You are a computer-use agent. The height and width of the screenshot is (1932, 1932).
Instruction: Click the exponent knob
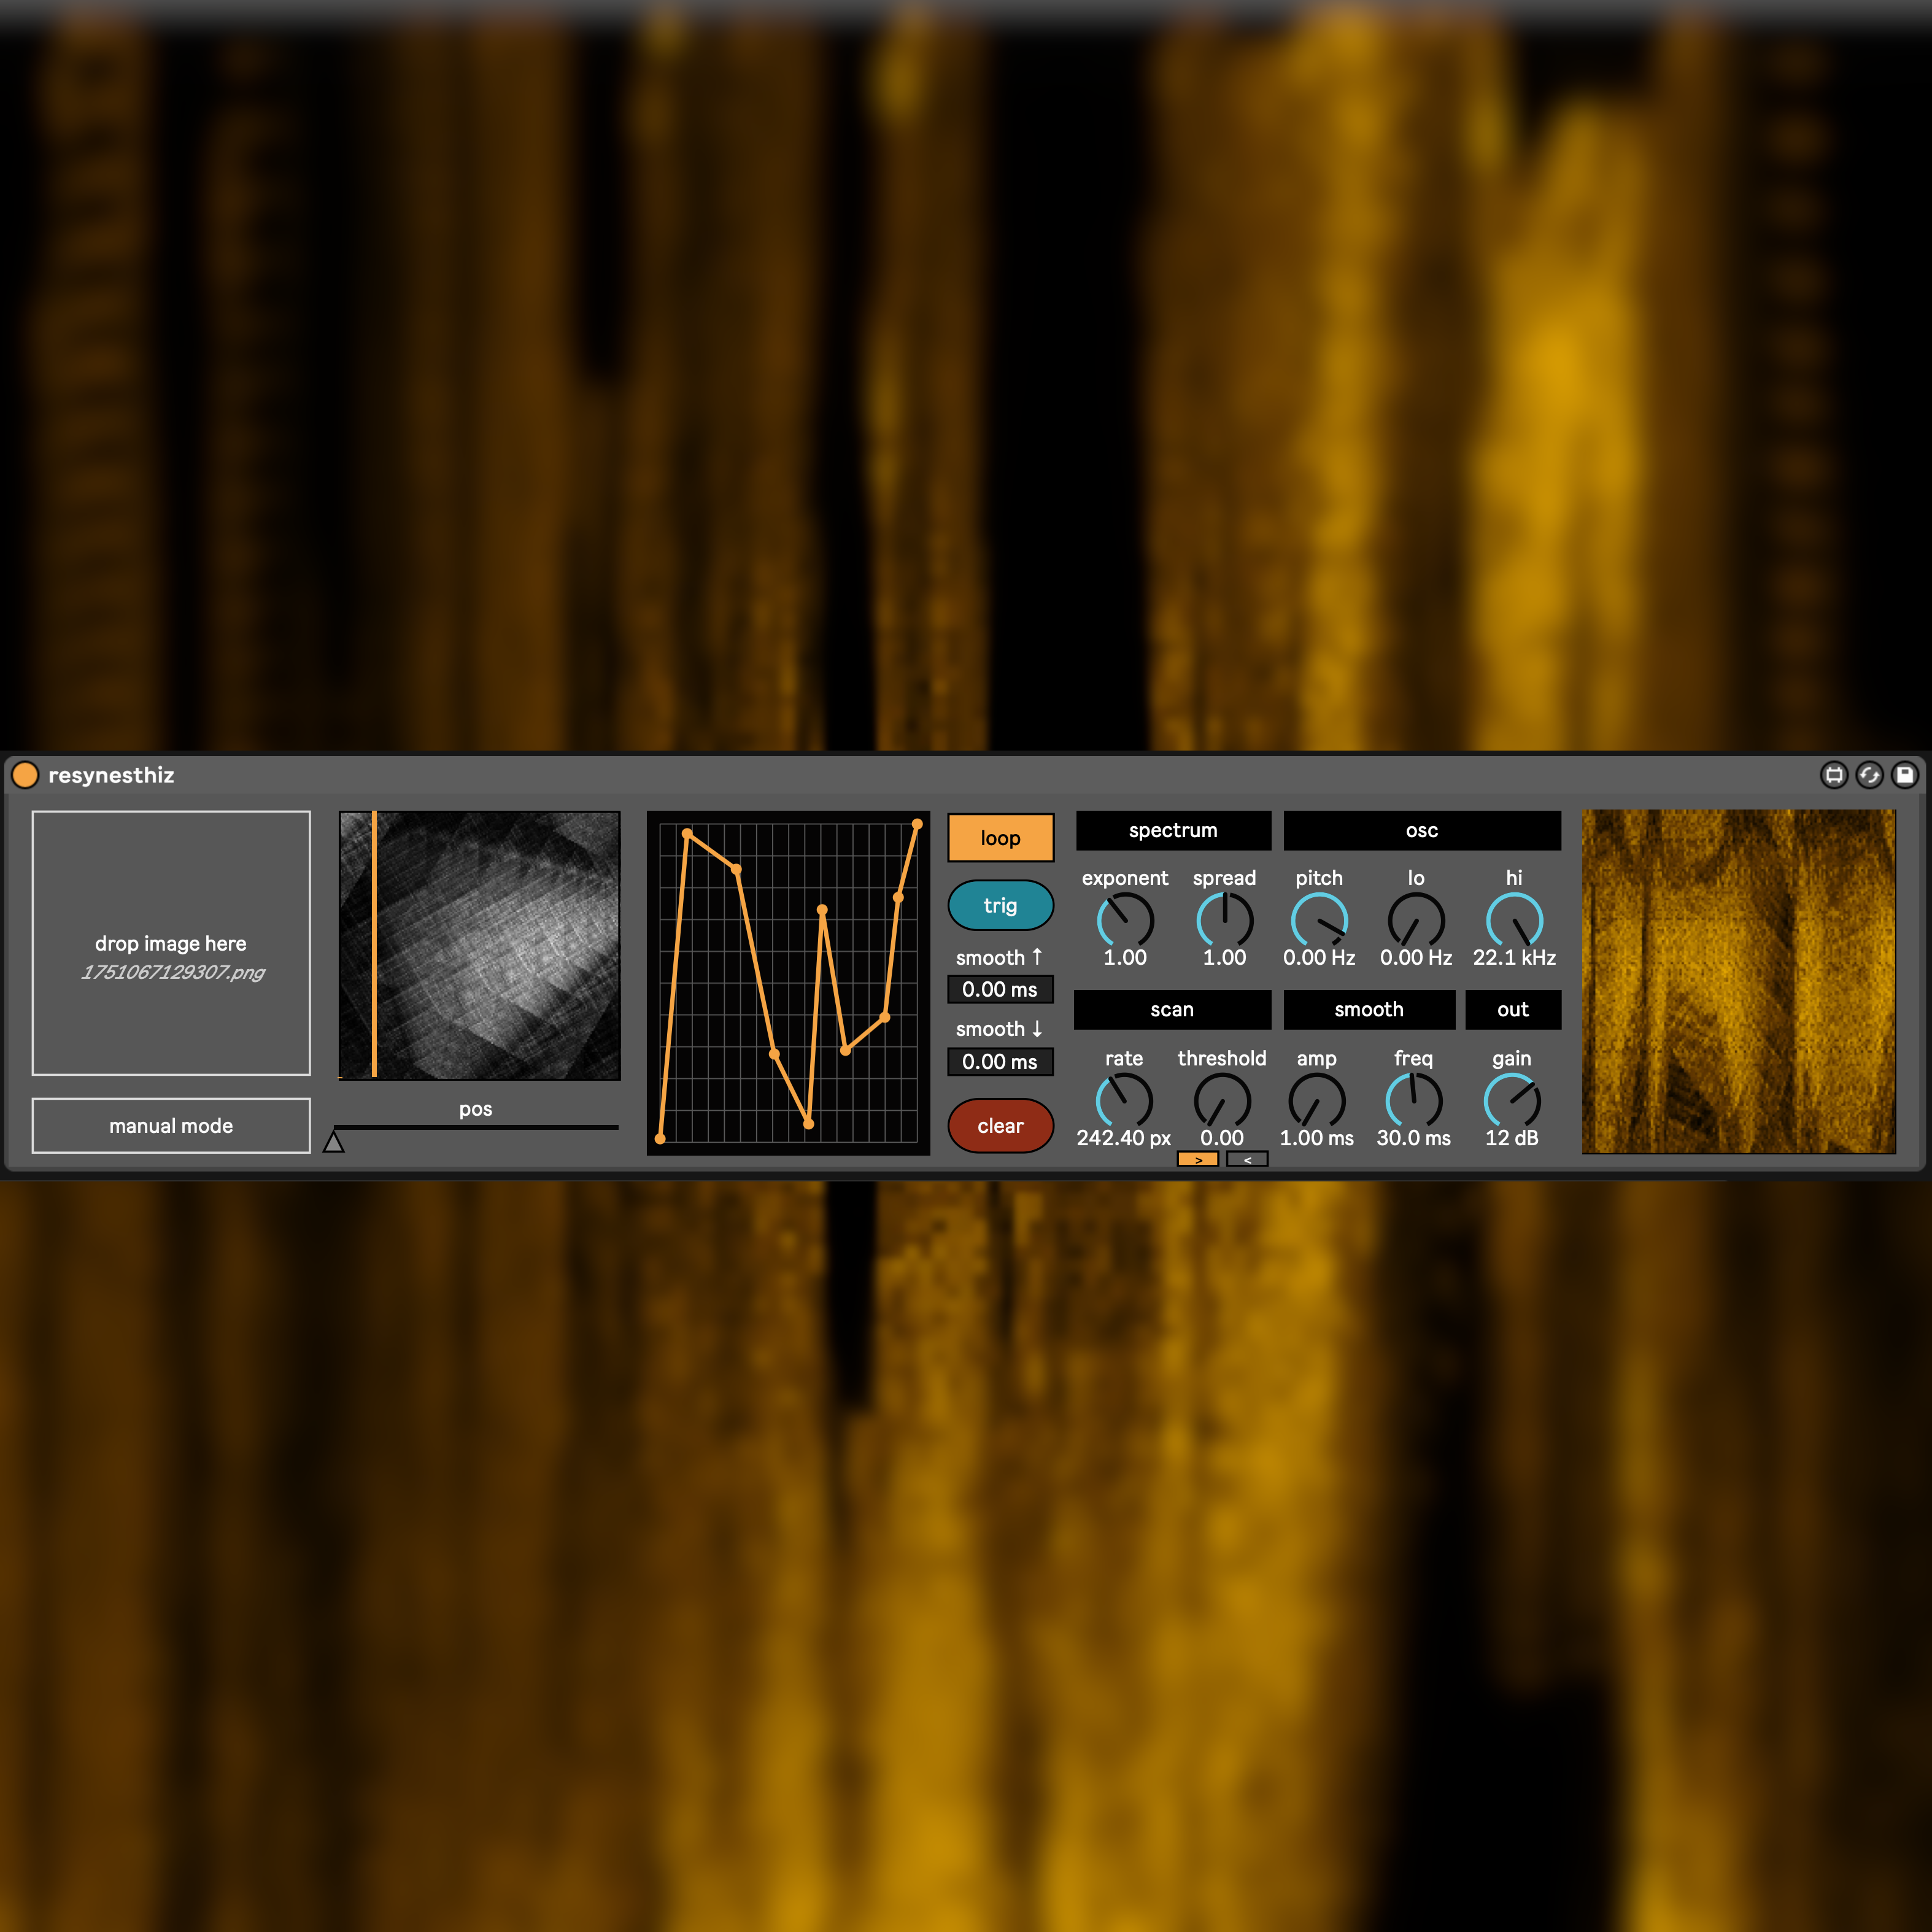click(1125, 921)
